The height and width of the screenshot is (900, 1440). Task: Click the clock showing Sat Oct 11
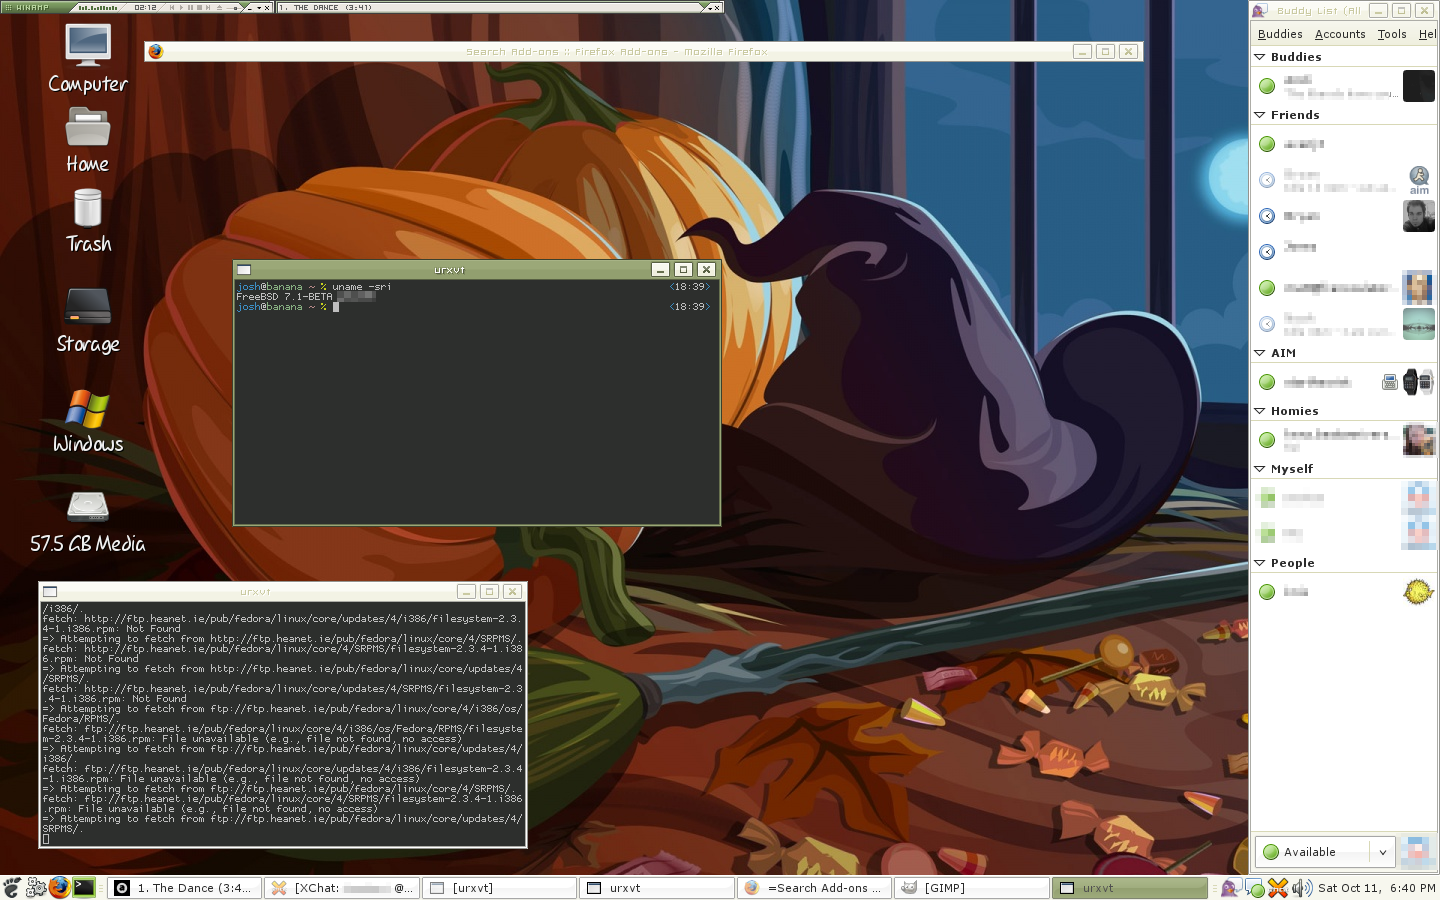tap(1376, 888)
